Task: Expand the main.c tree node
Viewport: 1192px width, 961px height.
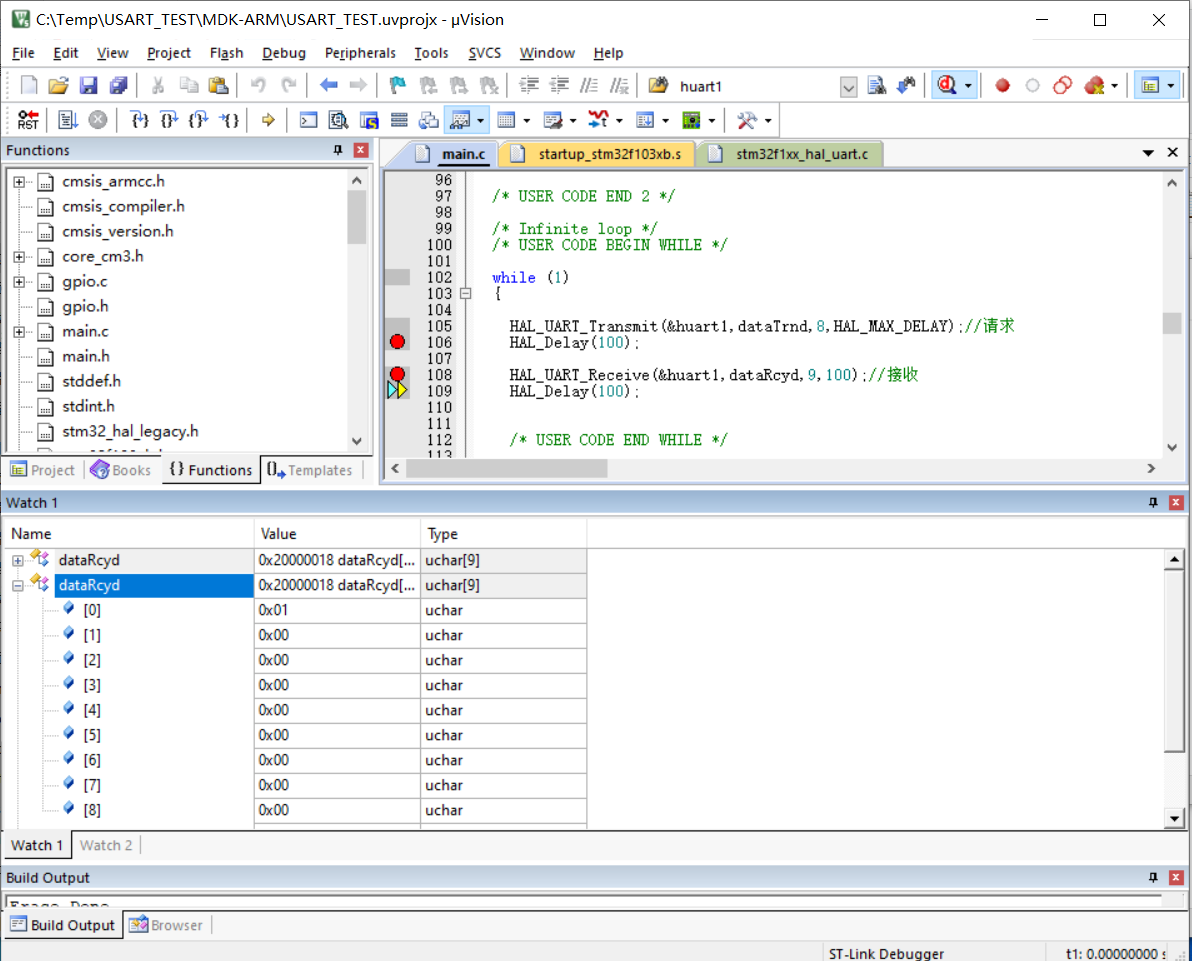Action: tap(19, 331)
